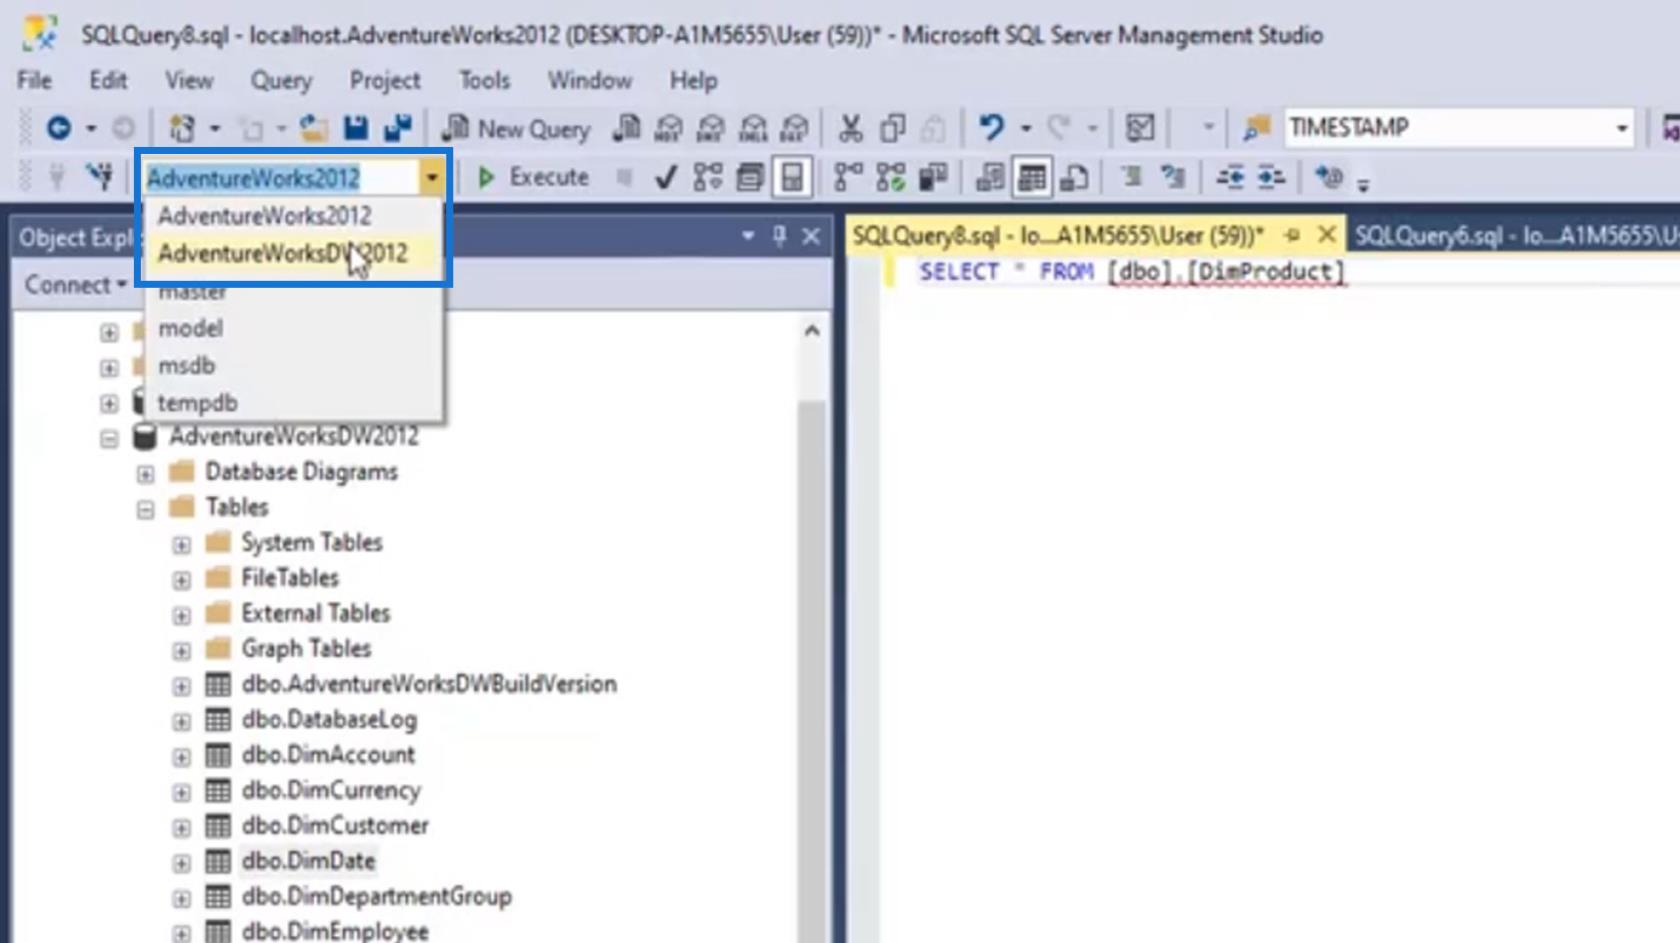Click the Increase Indent icon

pyautogui.click(x=1271, y=178)
